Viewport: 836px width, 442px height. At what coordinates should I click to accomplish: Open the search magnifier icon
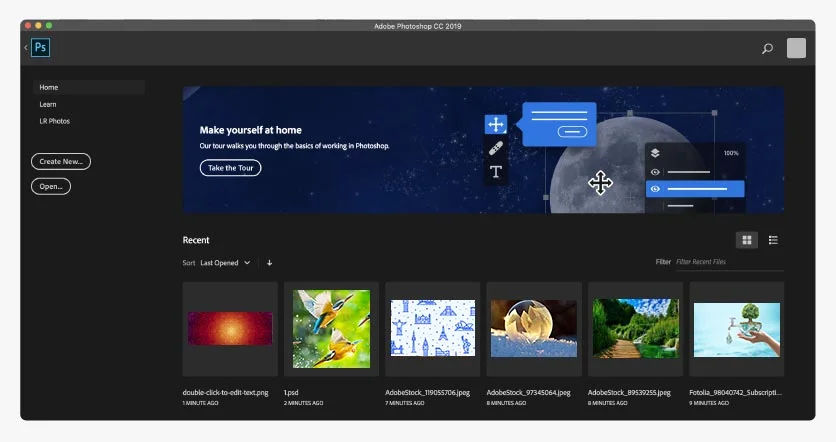(x=767, y=49)
